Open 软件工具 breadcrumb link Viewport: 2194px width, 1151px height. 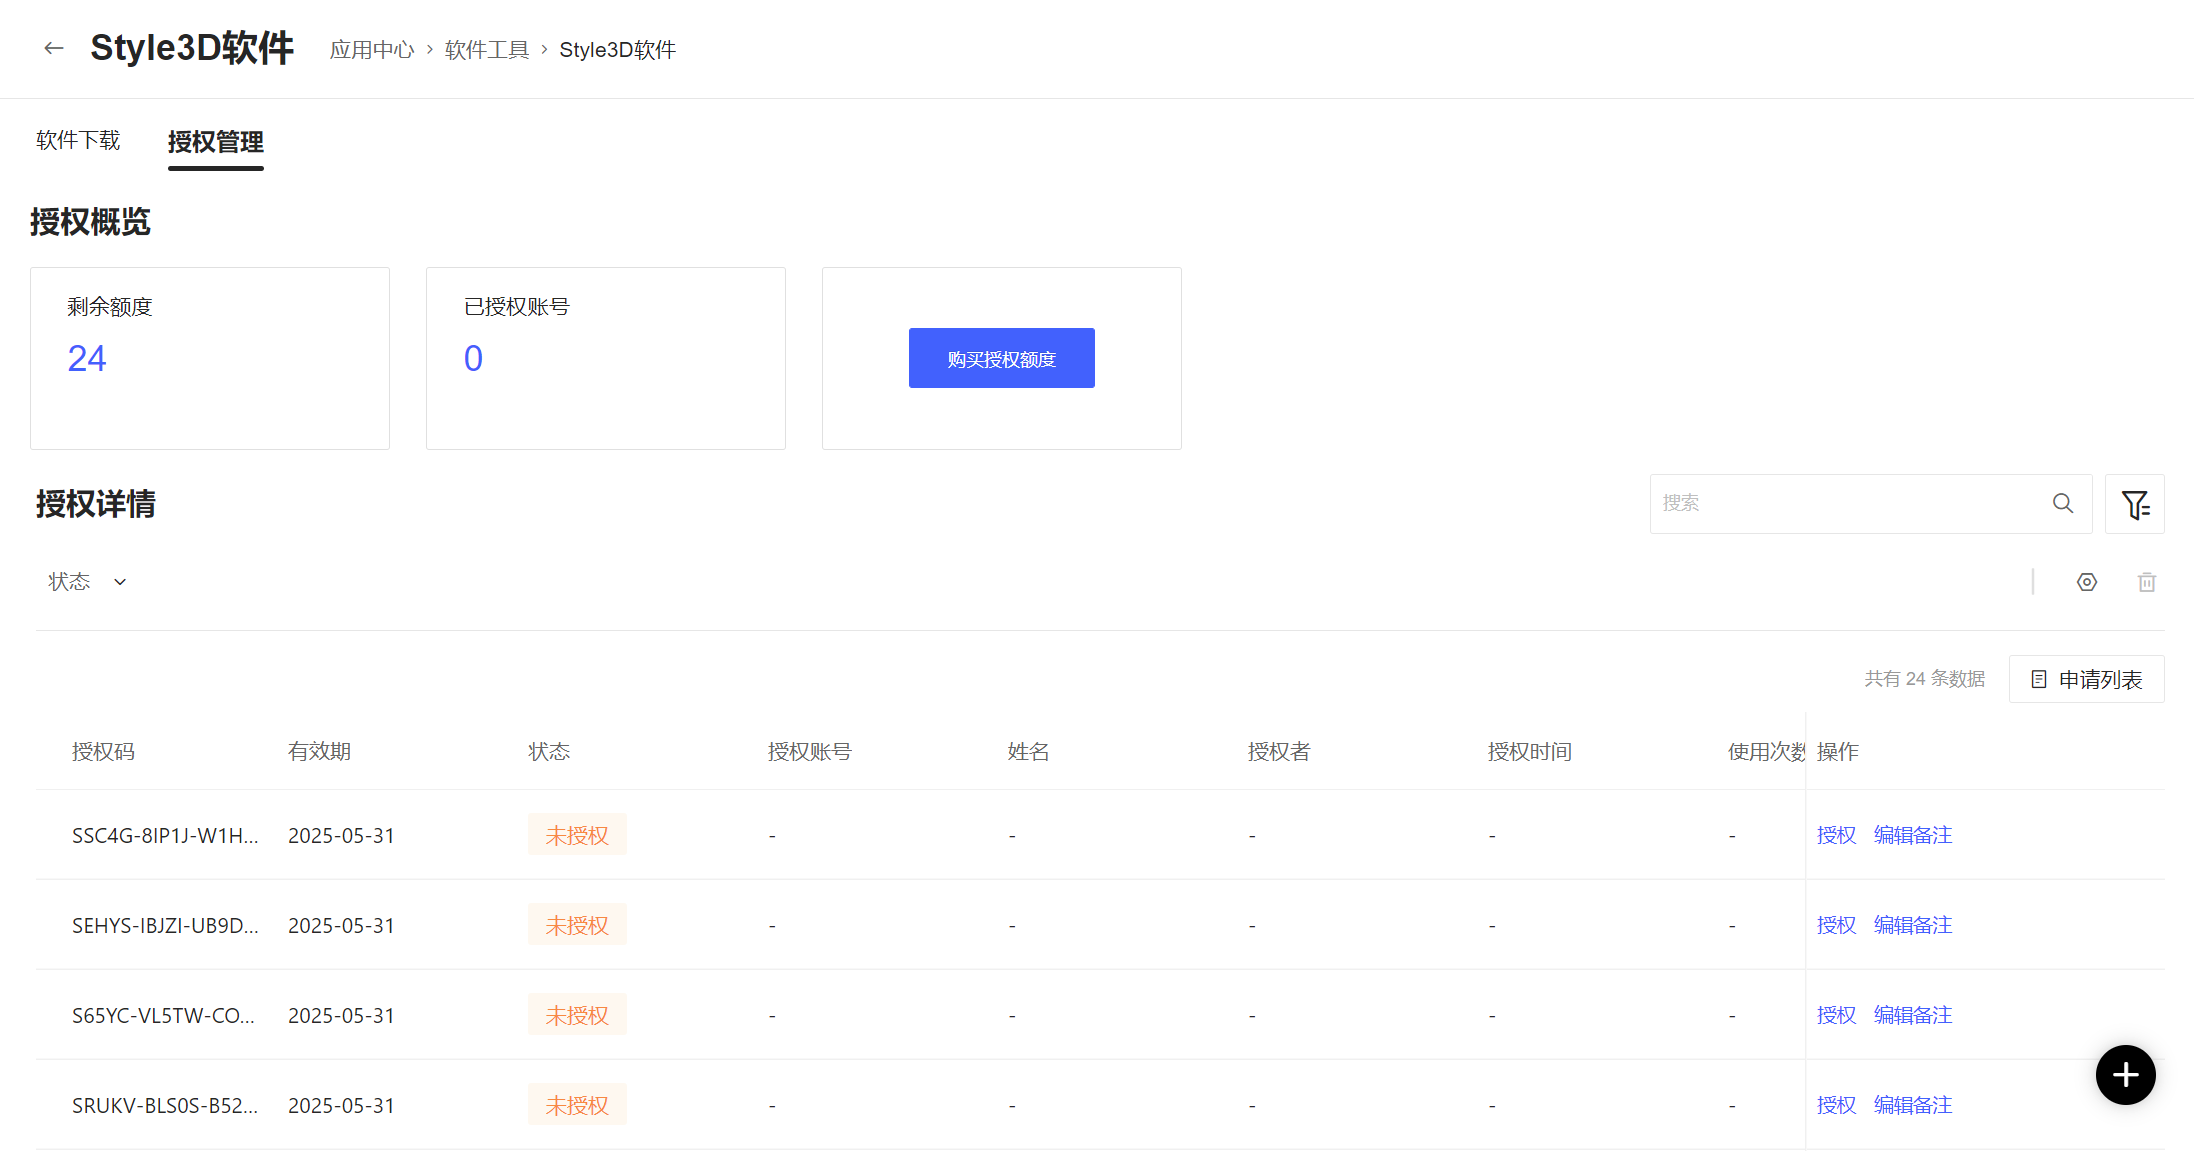click(487, 50)
